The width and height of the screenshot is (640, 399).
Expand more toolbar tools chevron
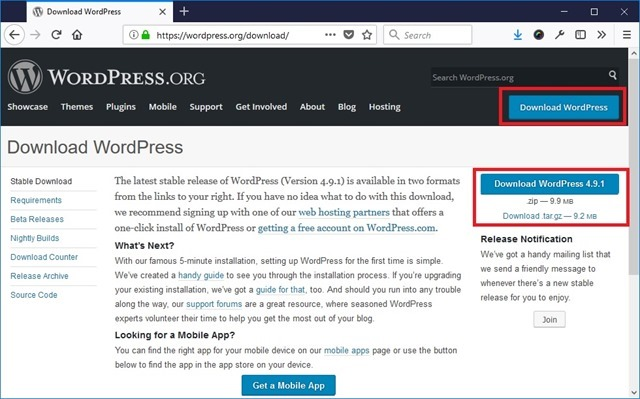601,35
